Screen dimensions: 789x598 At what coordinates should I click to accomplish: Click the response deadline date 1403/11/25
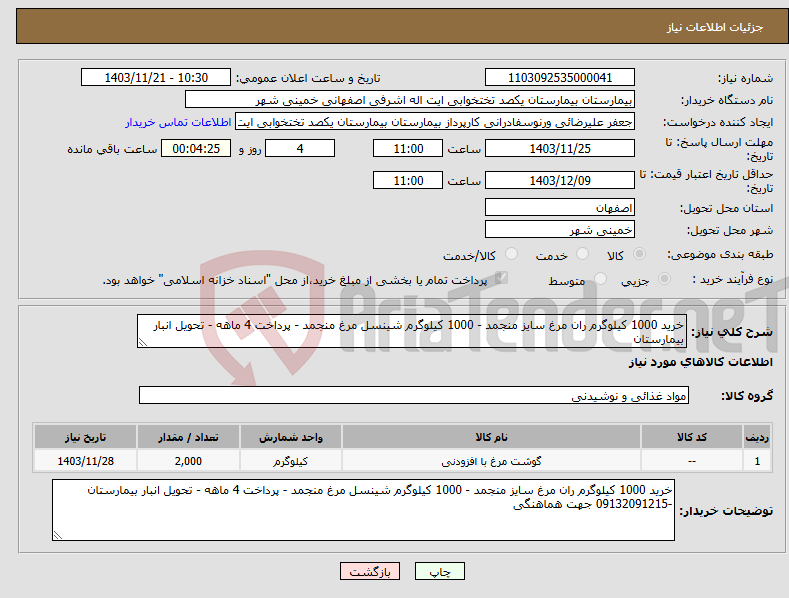(x=560, y=148)
